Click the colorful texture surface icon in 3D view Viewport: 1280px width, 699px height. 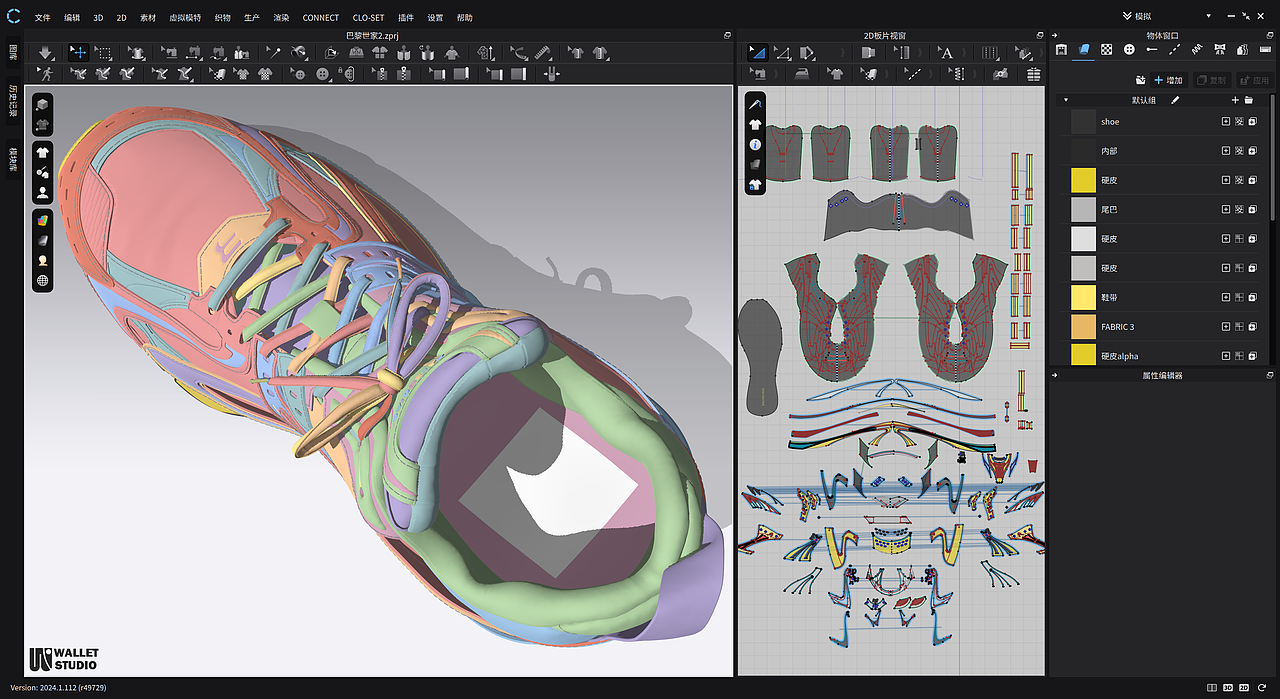click(x=43, y=220)
